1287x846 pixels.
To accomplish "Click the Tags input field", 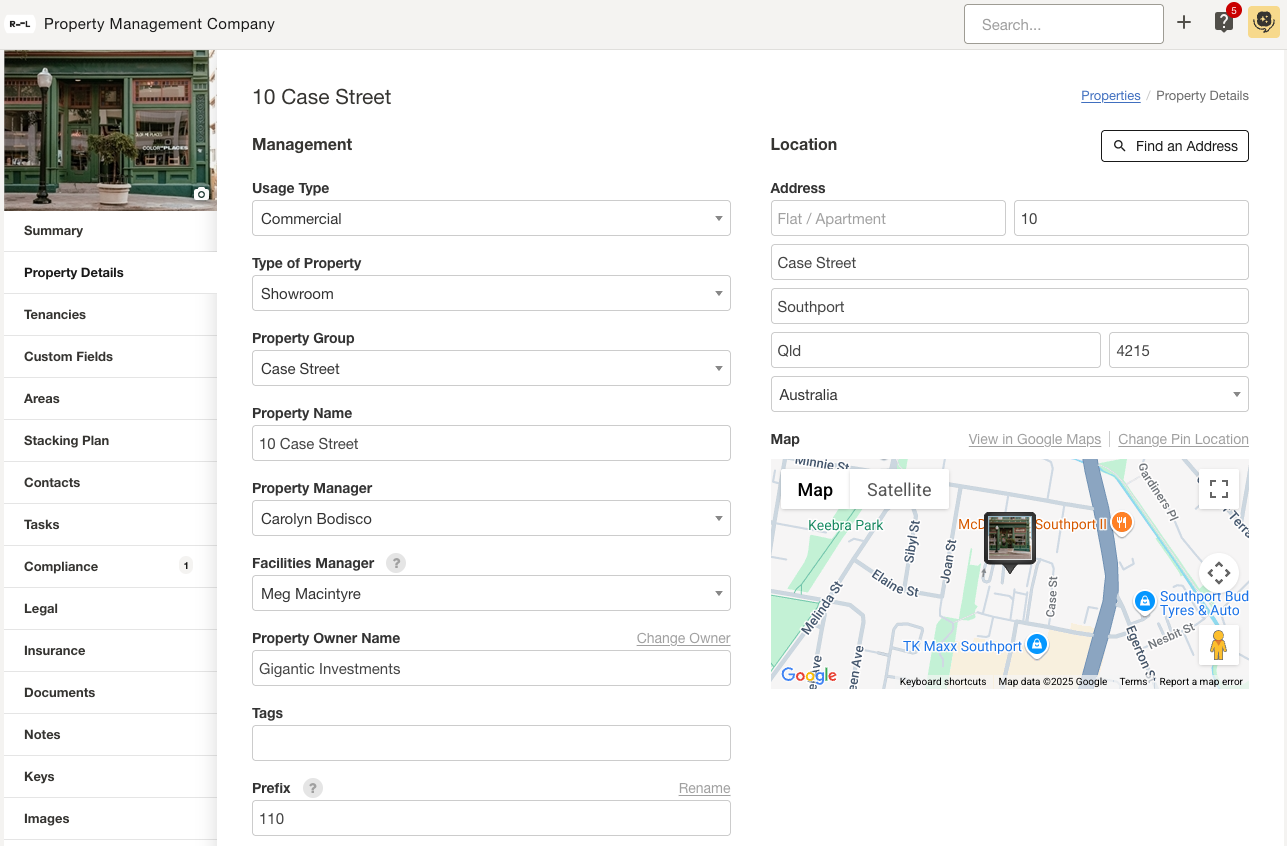I will [x=491, y=743].
